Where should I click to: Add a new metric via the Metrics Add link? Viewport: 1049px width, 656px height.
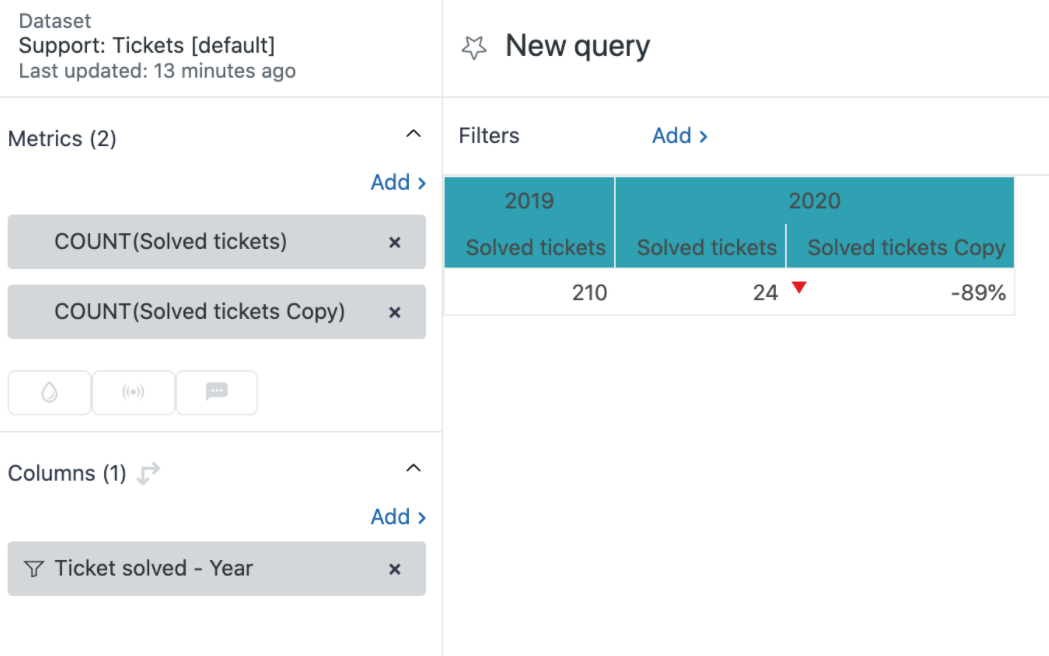pos(398,182)
